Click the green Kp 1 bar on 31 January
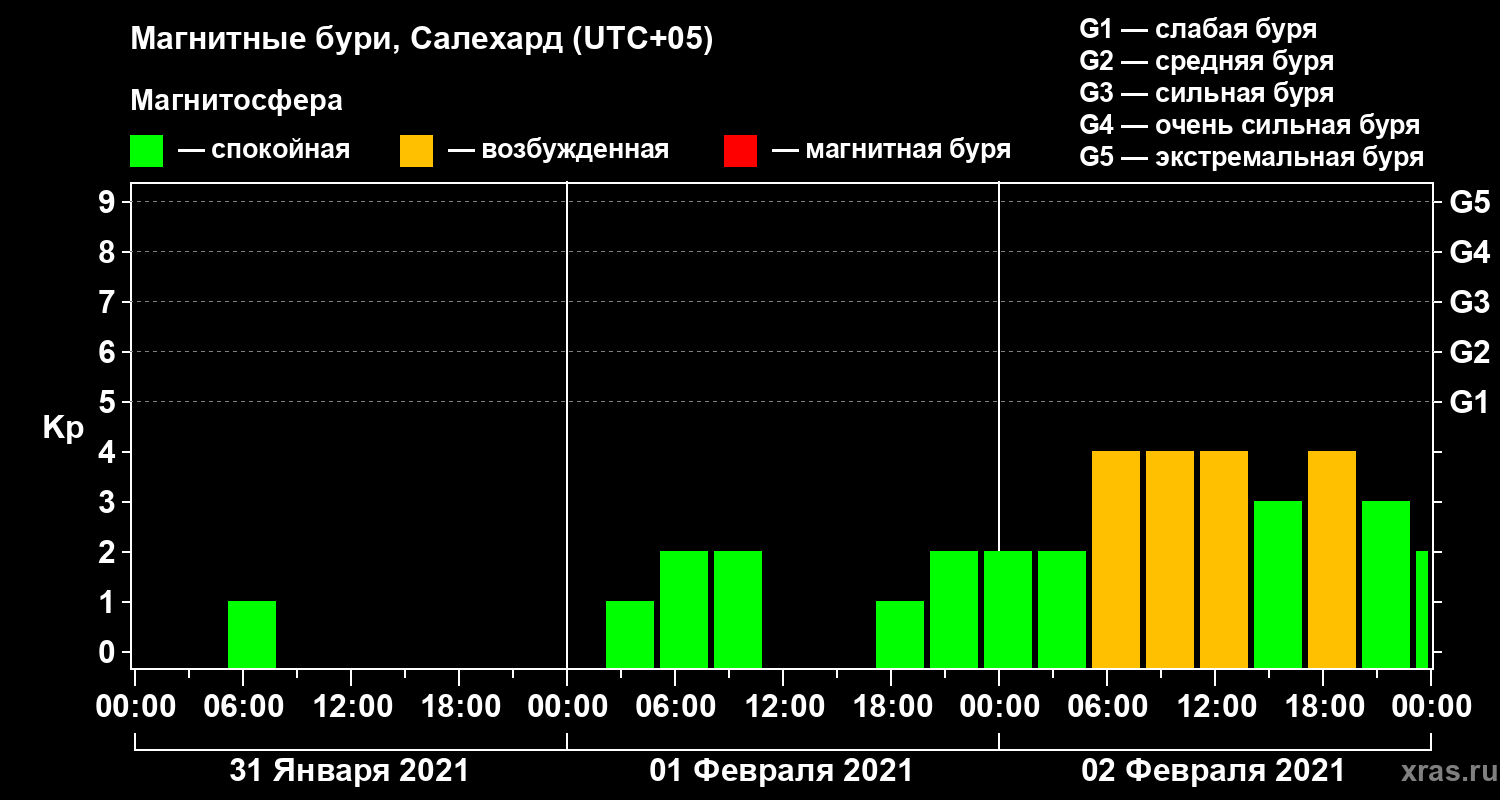This screenshot has height=800, width=1500. (x=252, y=634)
